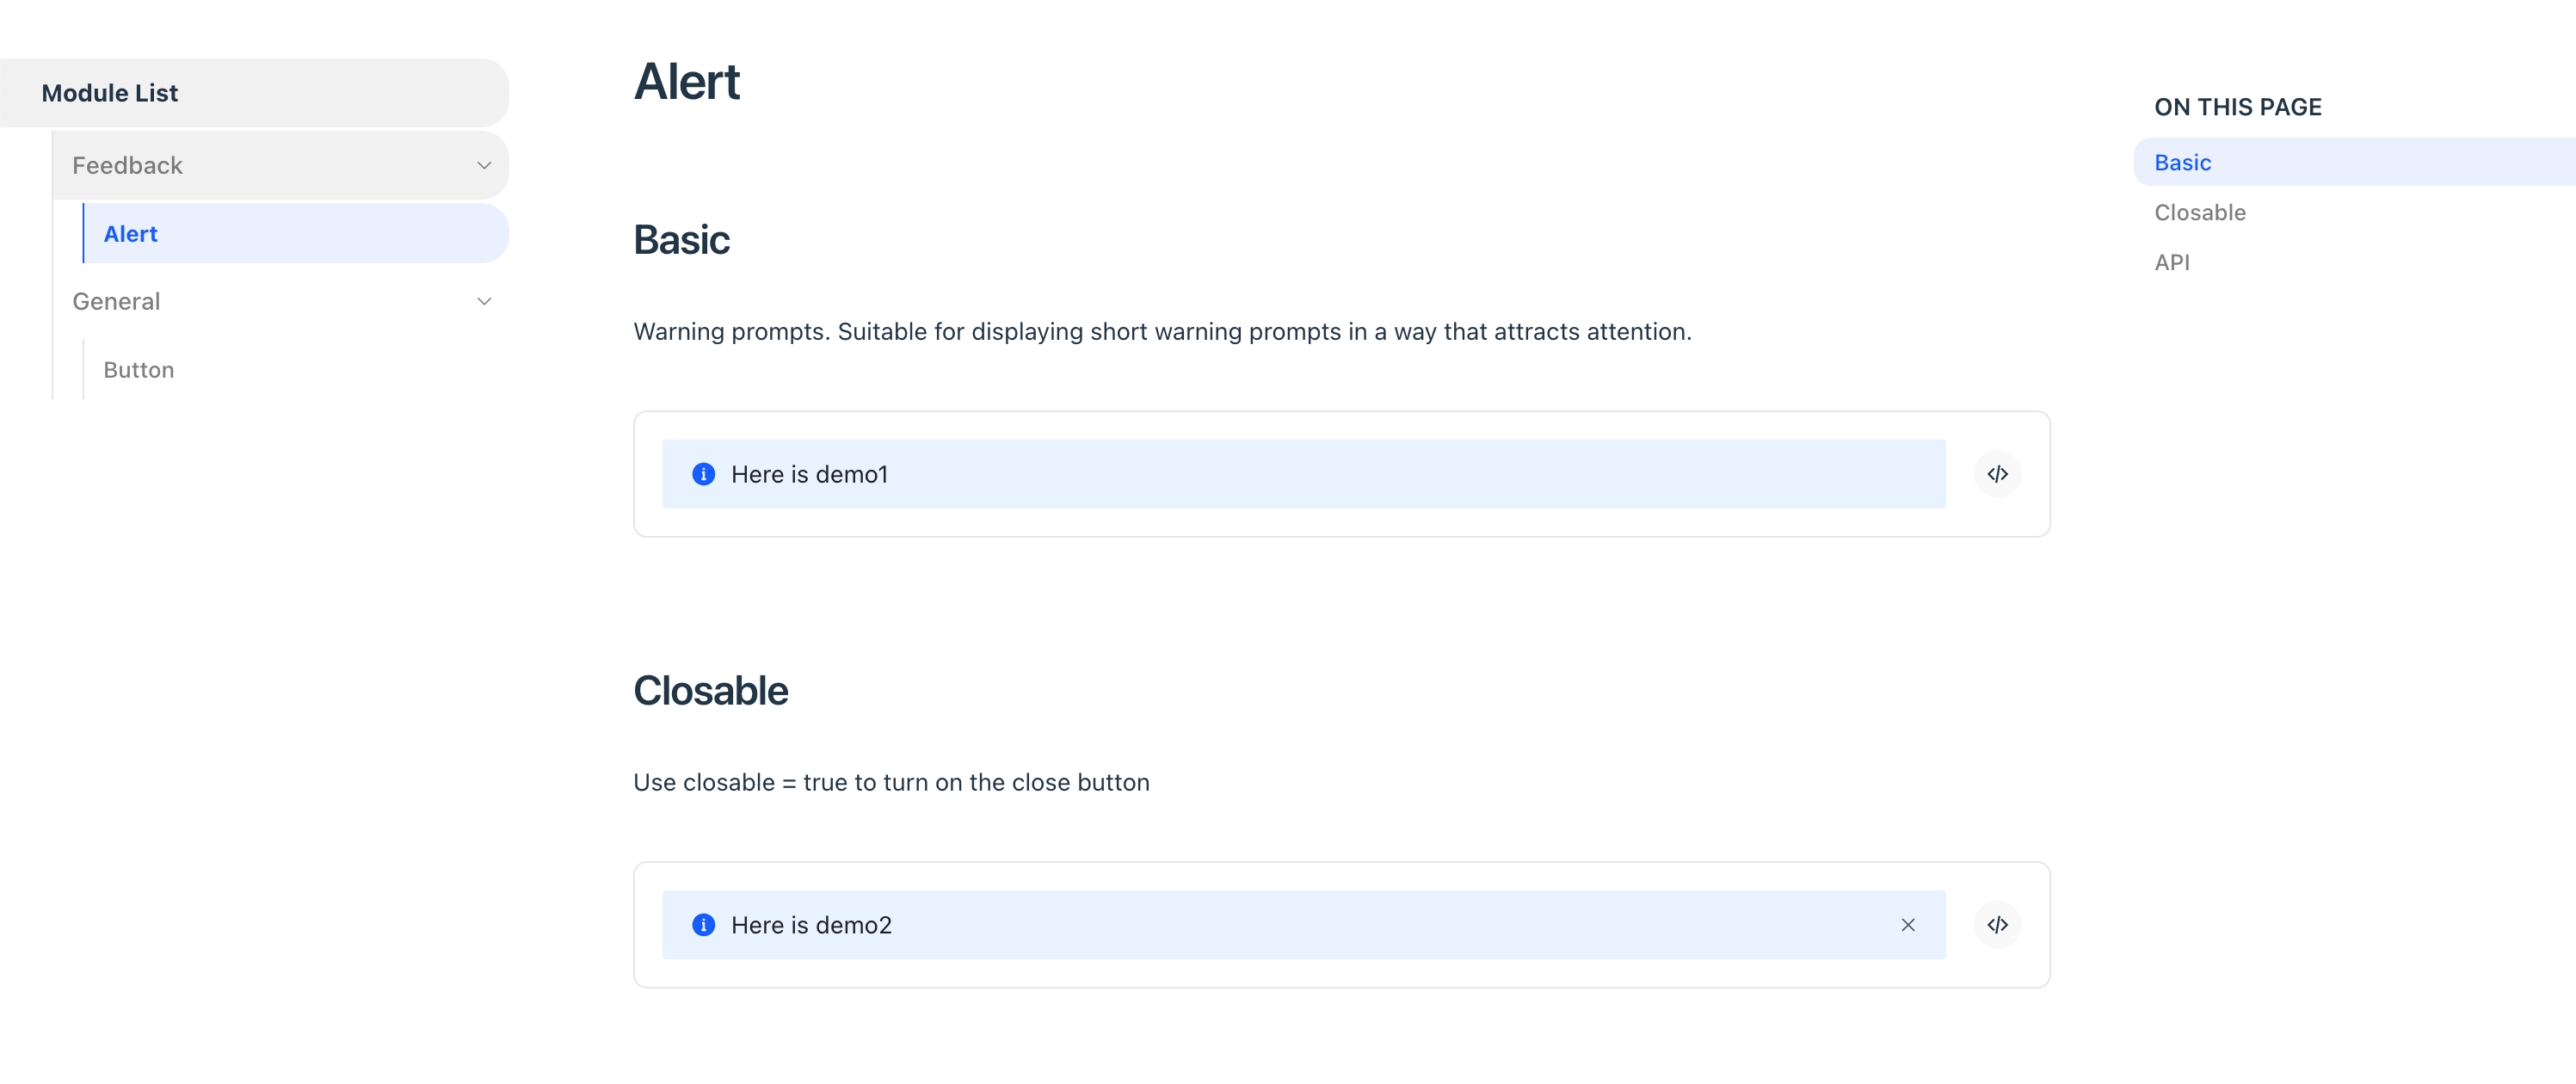Collapse the General section chevron
The image size is (2576, 1084).
click(484, 301)
